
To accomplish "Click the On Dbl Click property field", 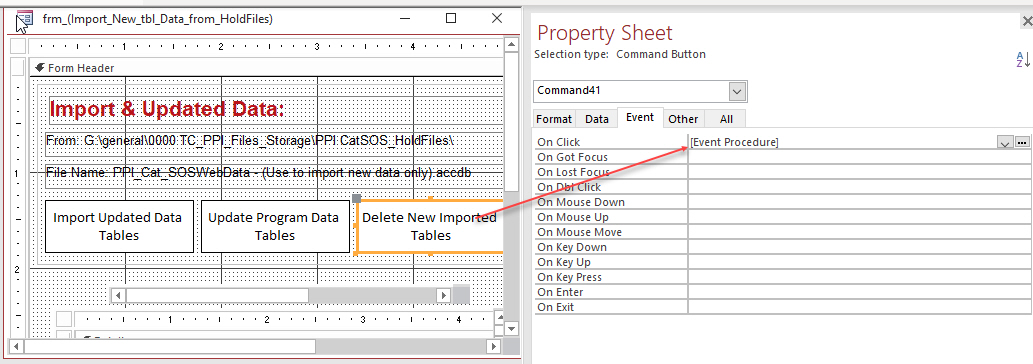I will coord(859,187).
